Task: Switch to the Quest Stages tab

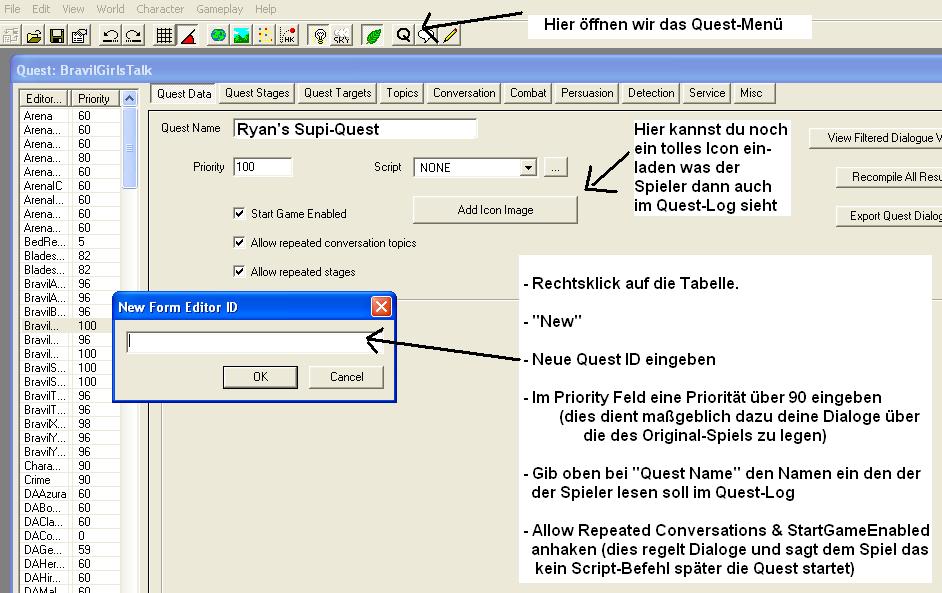Action: pos(257,93)
